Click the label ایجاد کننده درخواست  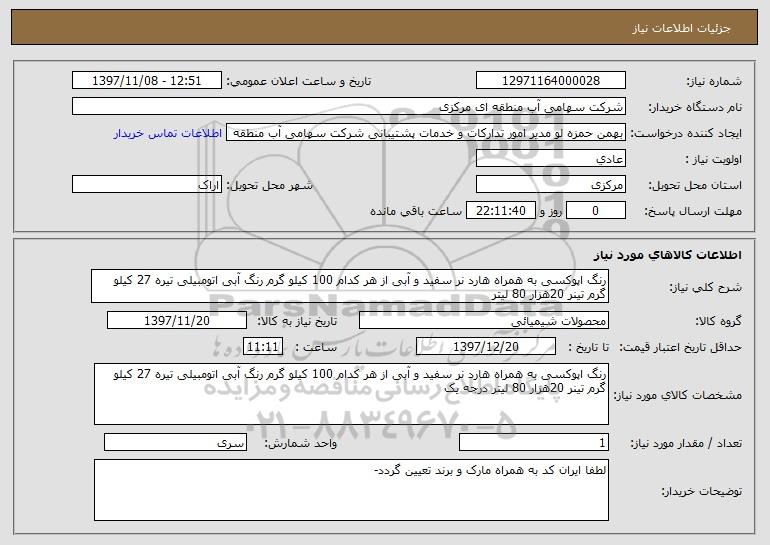686,134
